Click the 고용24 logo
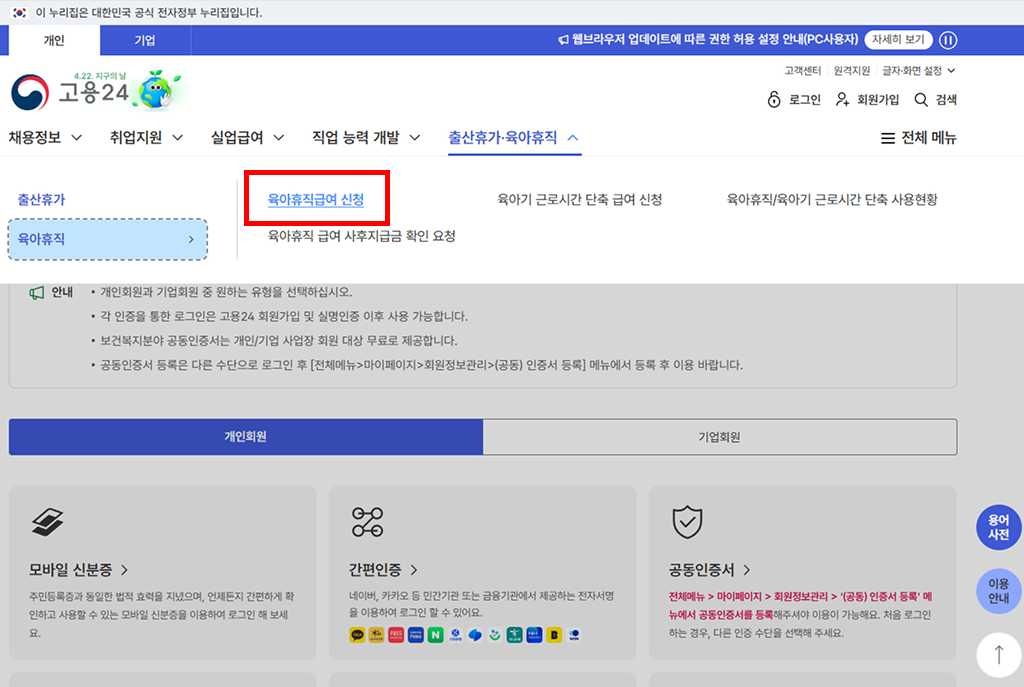Viewport: 1024px width, 687px height. [x=70, y=92]
